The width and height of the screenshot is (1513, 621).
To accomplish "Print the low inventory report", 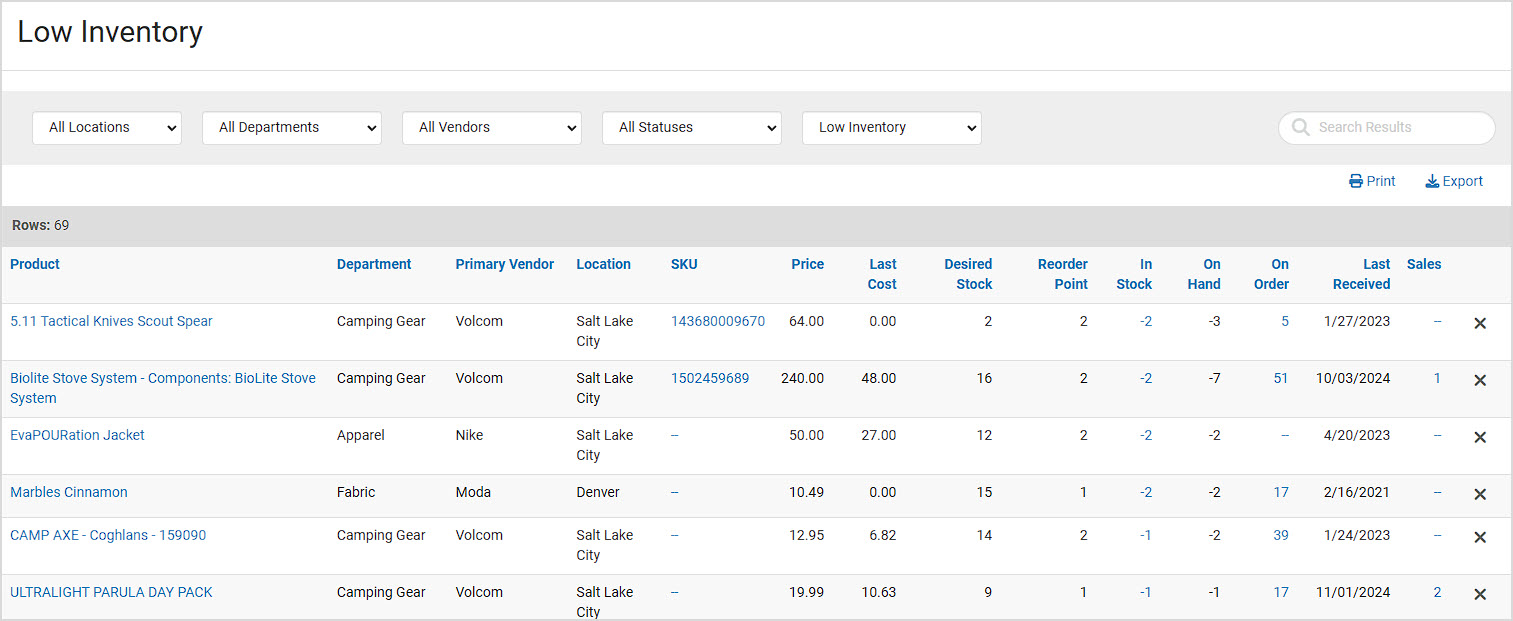I will click(1372, 181).
